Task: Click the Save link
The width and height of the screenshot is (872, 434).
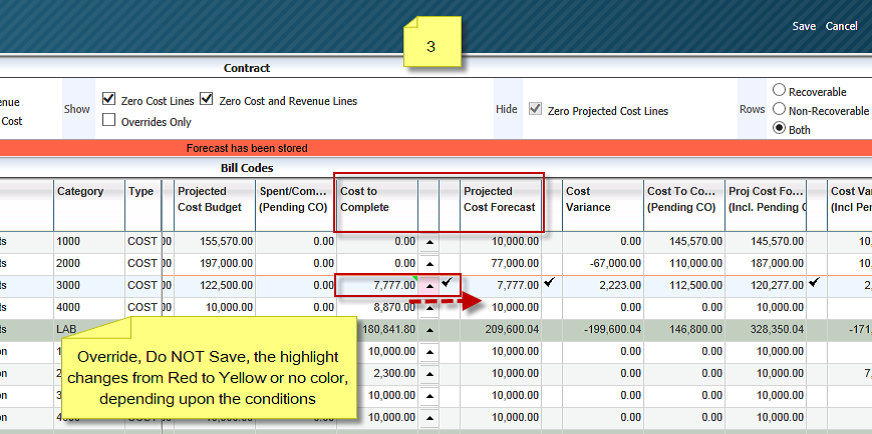Action: click(804, 26)
